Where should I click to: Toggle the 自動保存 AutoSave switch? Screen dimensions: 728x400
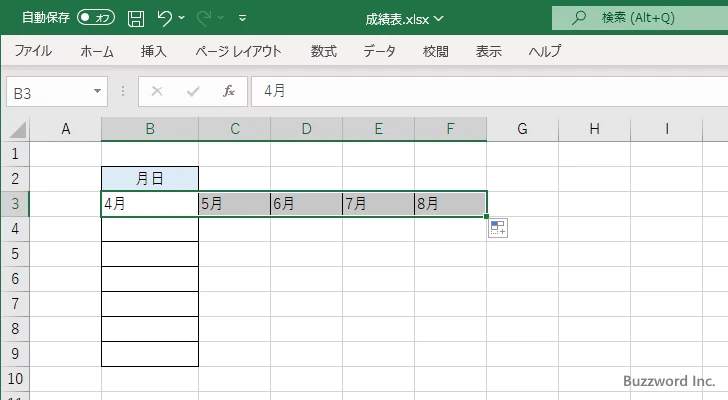click(x=96, y=18)
